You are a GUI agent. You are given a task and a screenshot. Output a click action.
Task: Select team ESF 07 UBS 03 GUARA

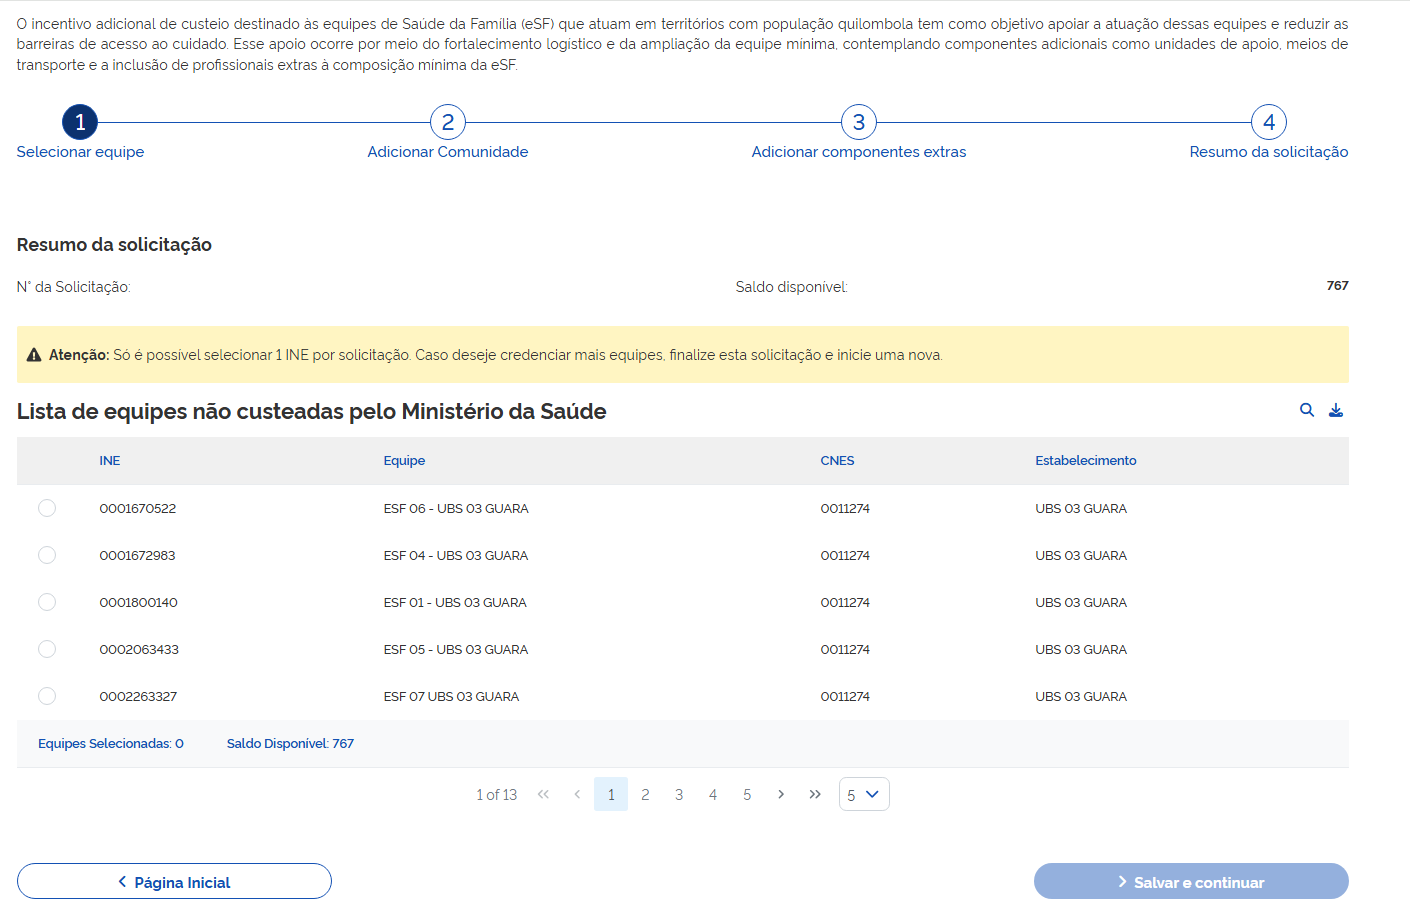pyautogui.click(x=47, y=695)
